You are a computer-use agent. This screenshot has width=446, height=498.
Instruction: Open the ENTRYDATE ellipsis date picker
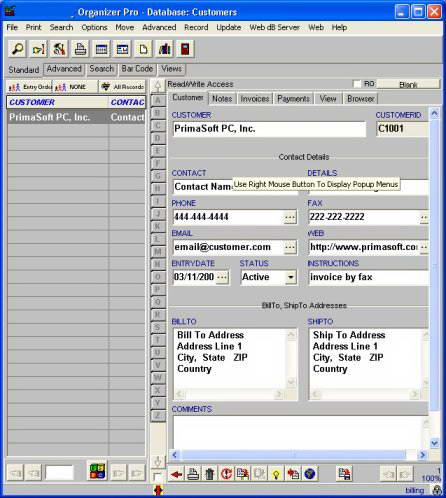222,277
